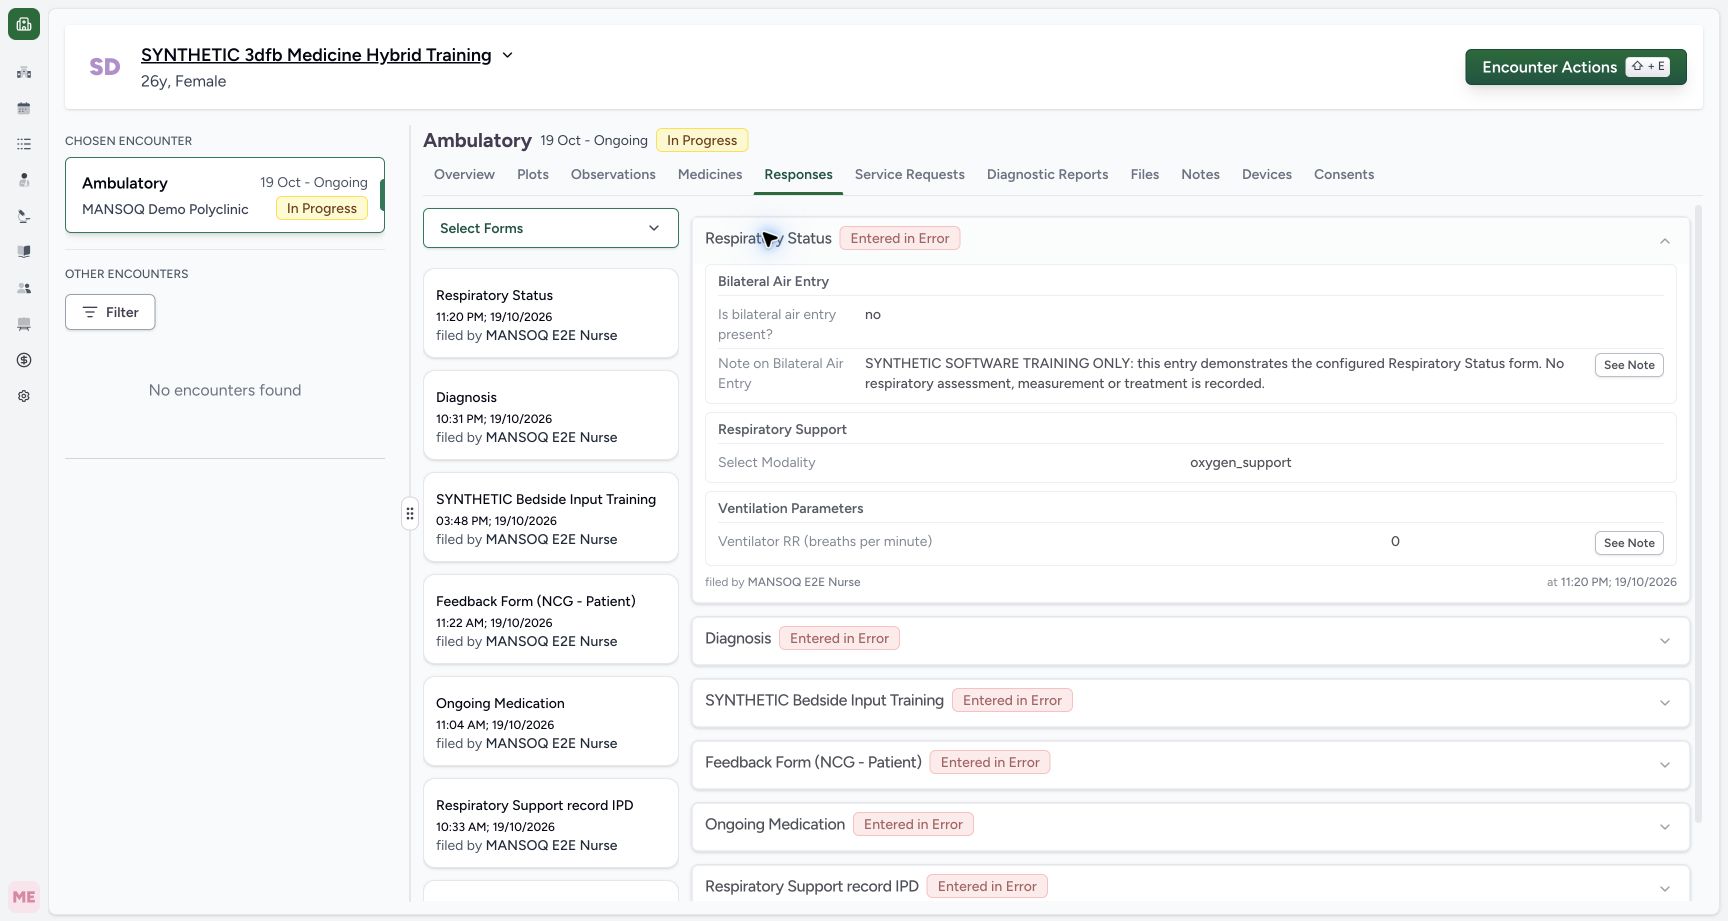Switch to the Notes tab
This screenshot has width=1728, height=921.
pos(1200,174)
